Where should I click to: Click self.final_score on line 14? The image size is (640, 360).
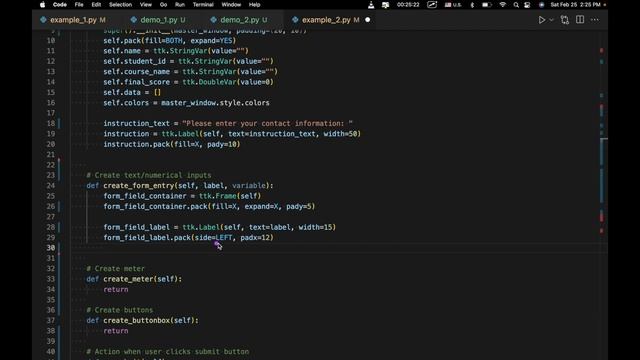[137, 82]
